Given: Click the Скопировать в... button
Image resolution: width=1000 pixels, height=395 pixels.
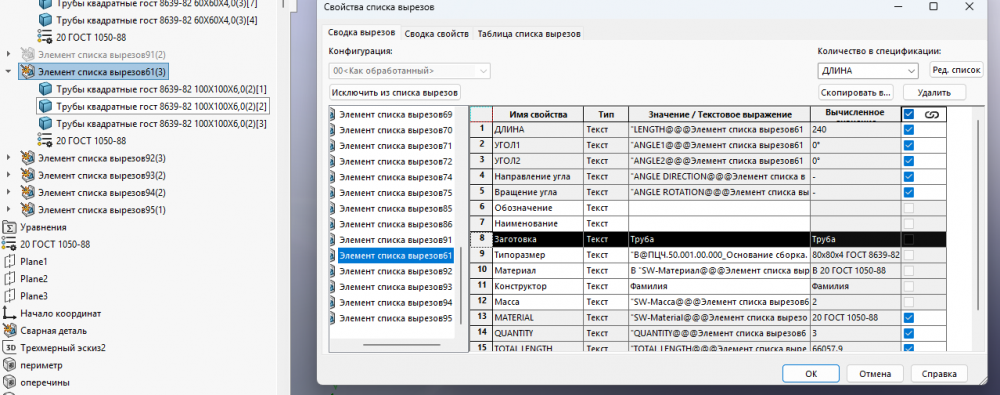Looking at the screenshot, I should coord(856,93).
